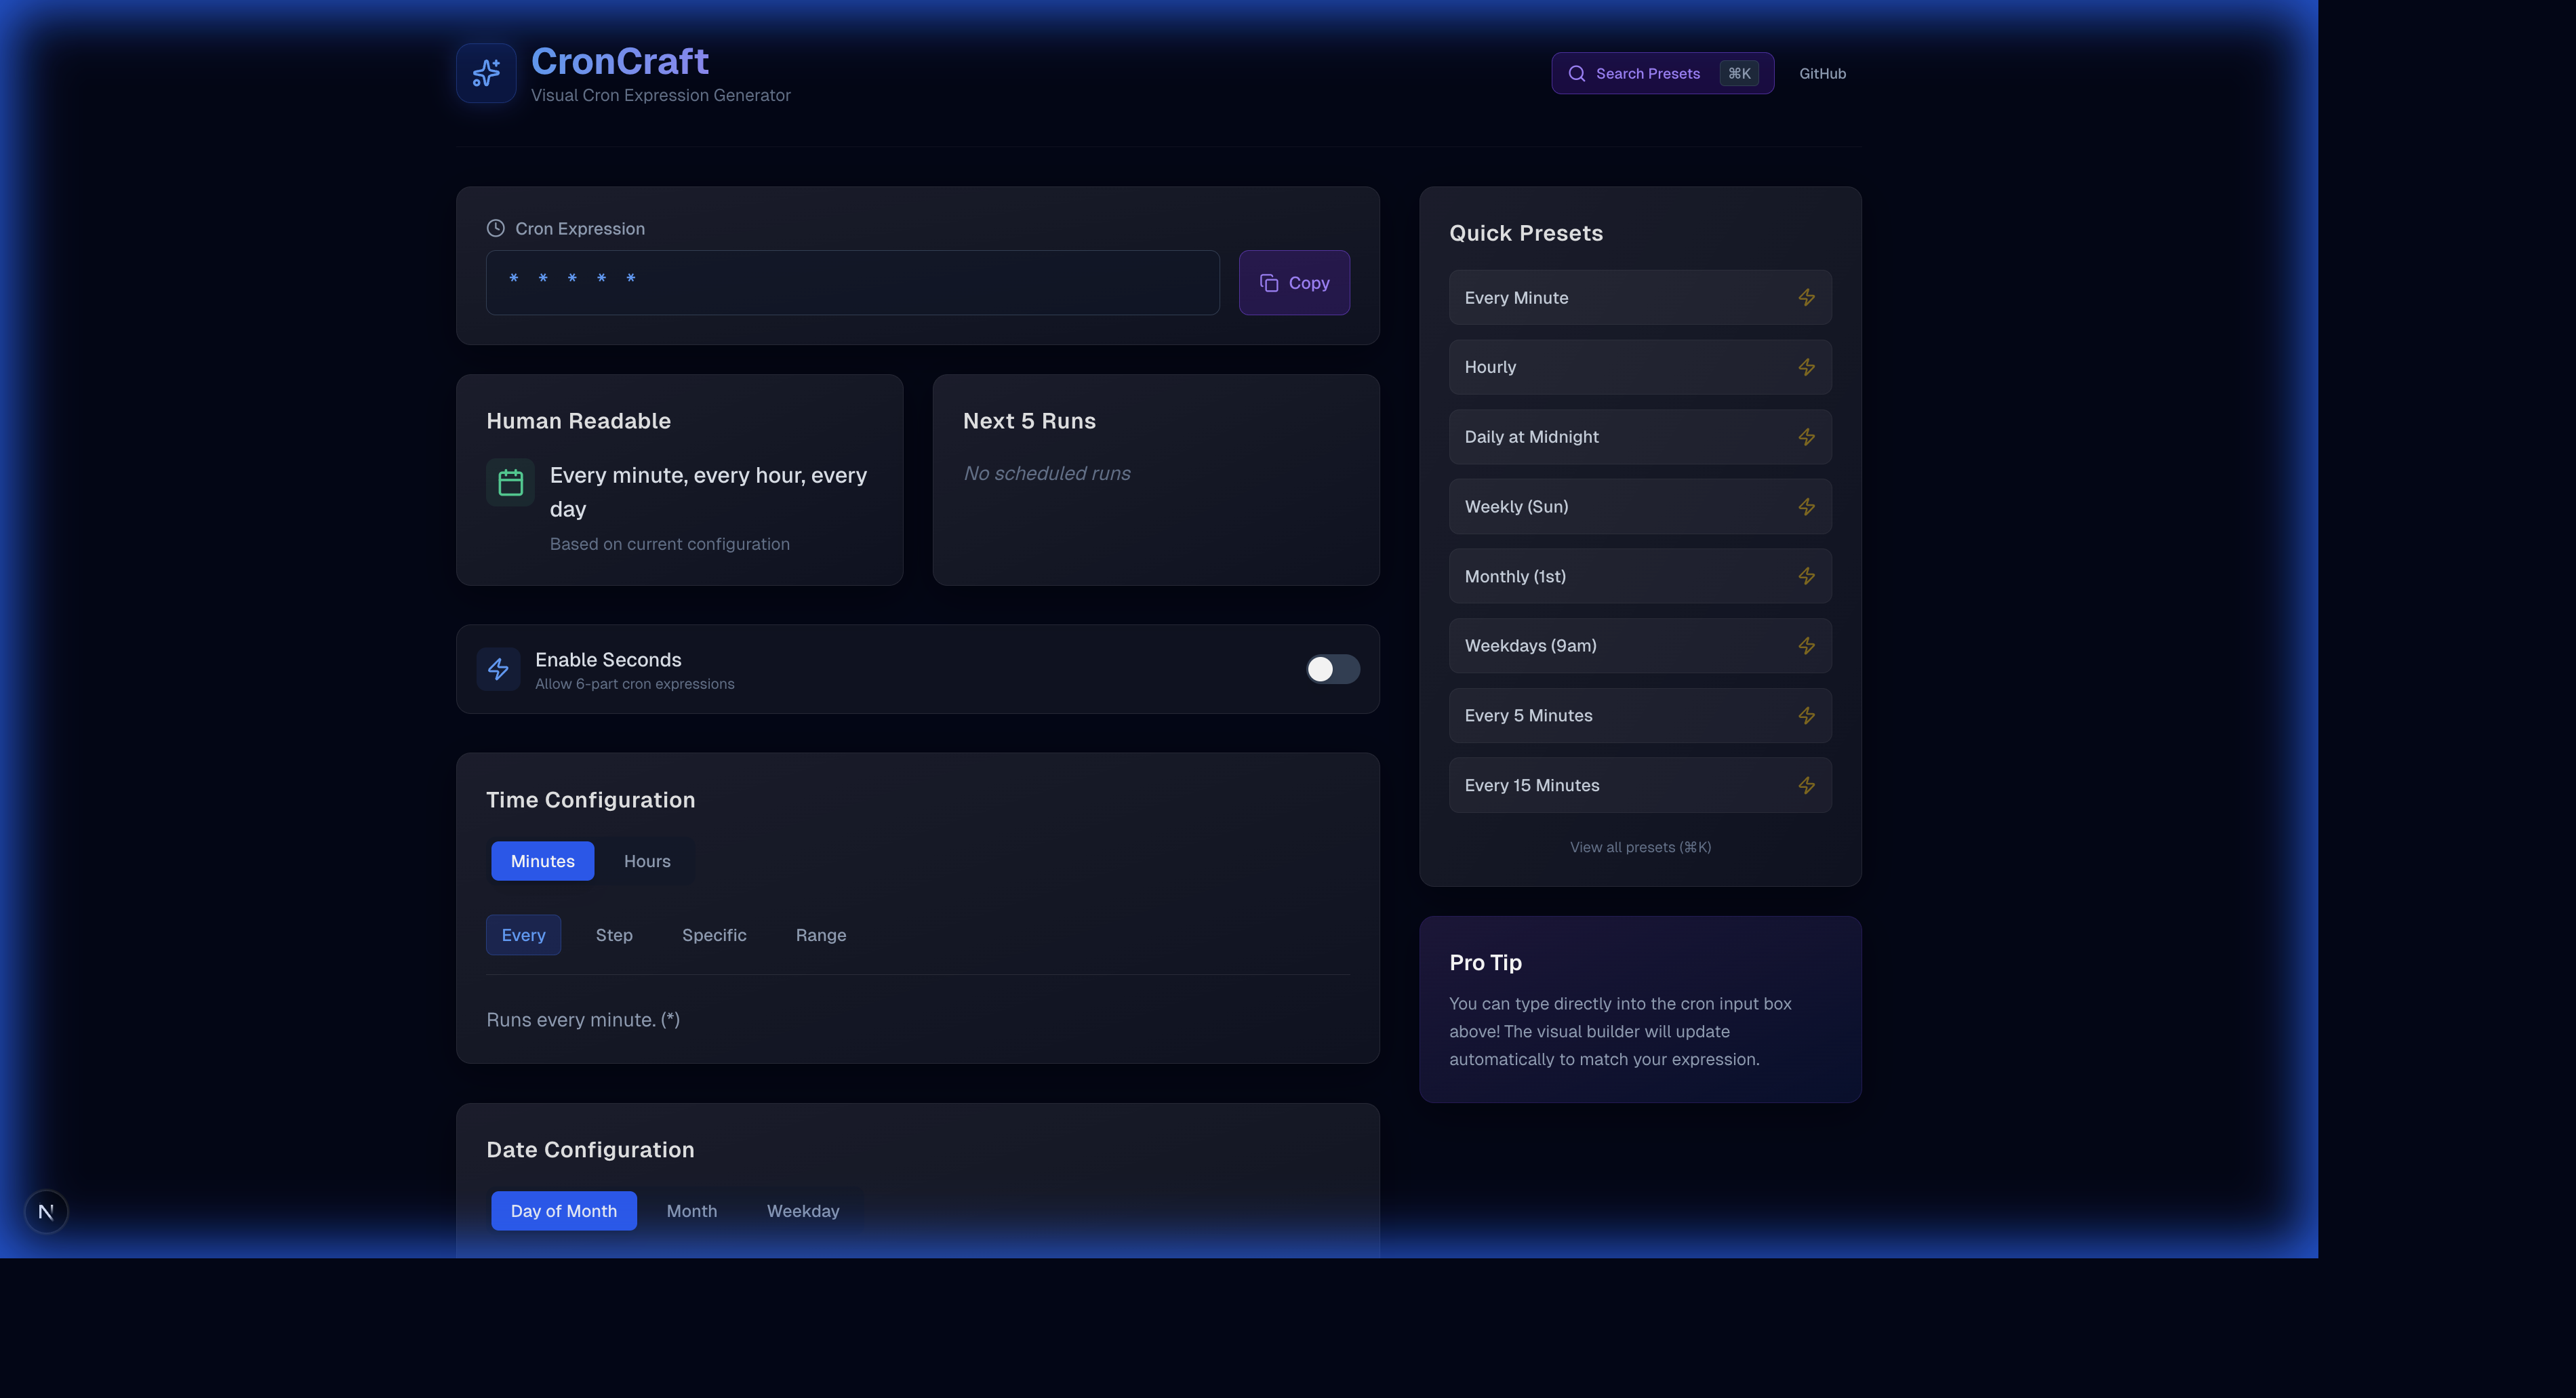Screen dimensions: 2576x1398
Task: Apply the Weekly (Sun) preset
Action: (1640, 507)
